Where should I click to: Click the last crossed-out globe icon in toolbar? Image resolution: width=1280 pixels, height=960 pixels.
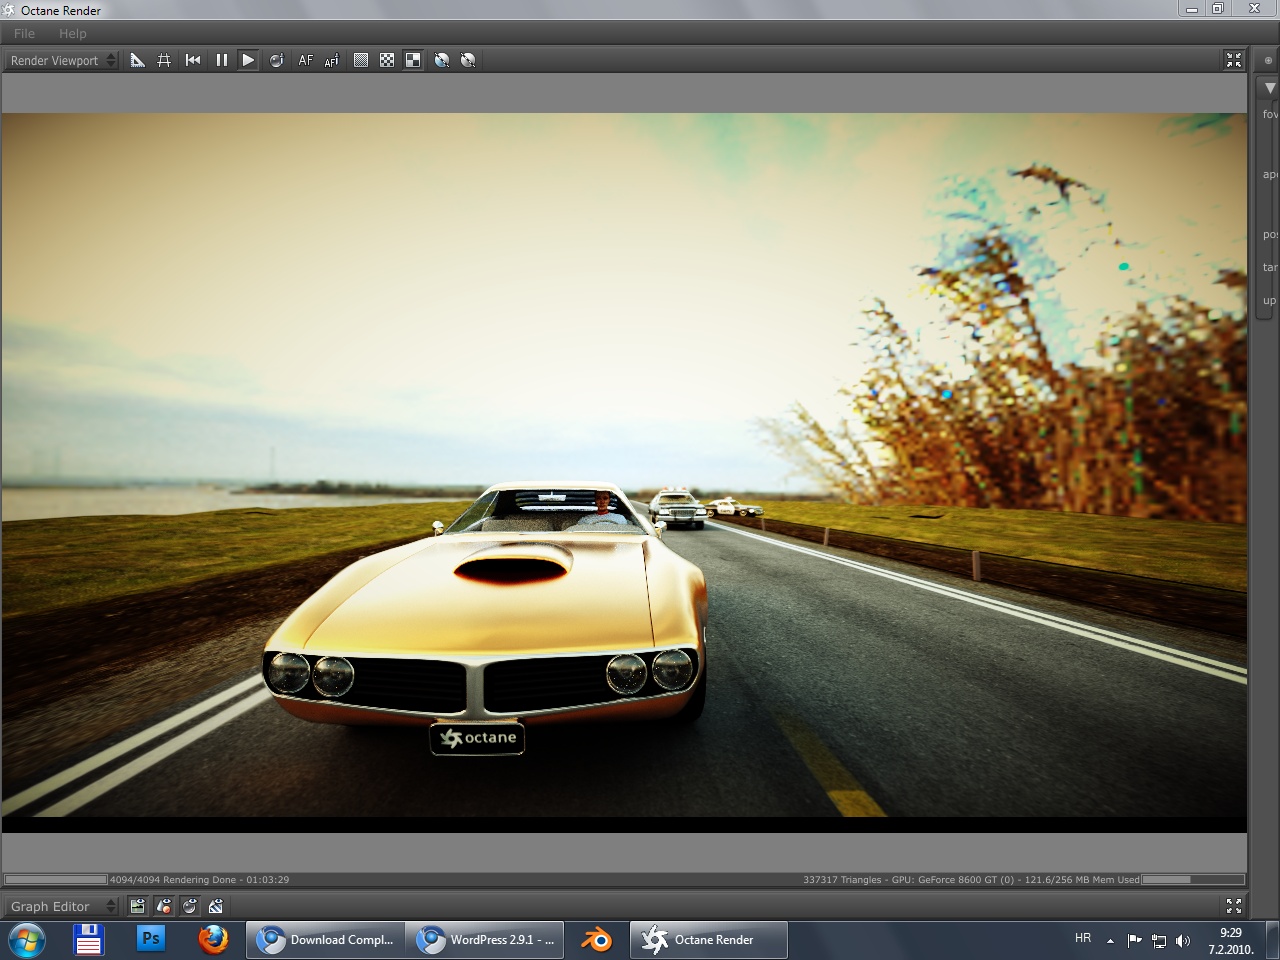(468, 60)
